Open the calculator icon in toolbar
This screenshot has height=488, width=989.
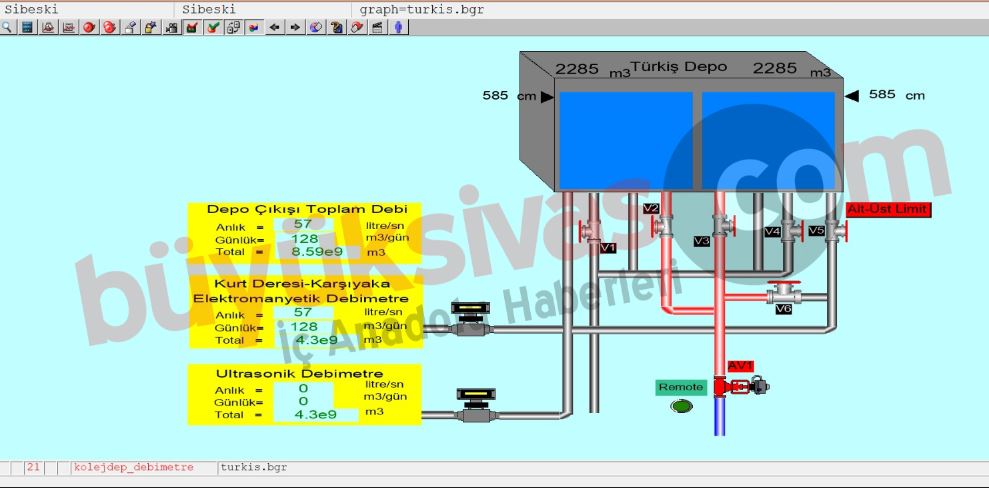click(28, 27)
